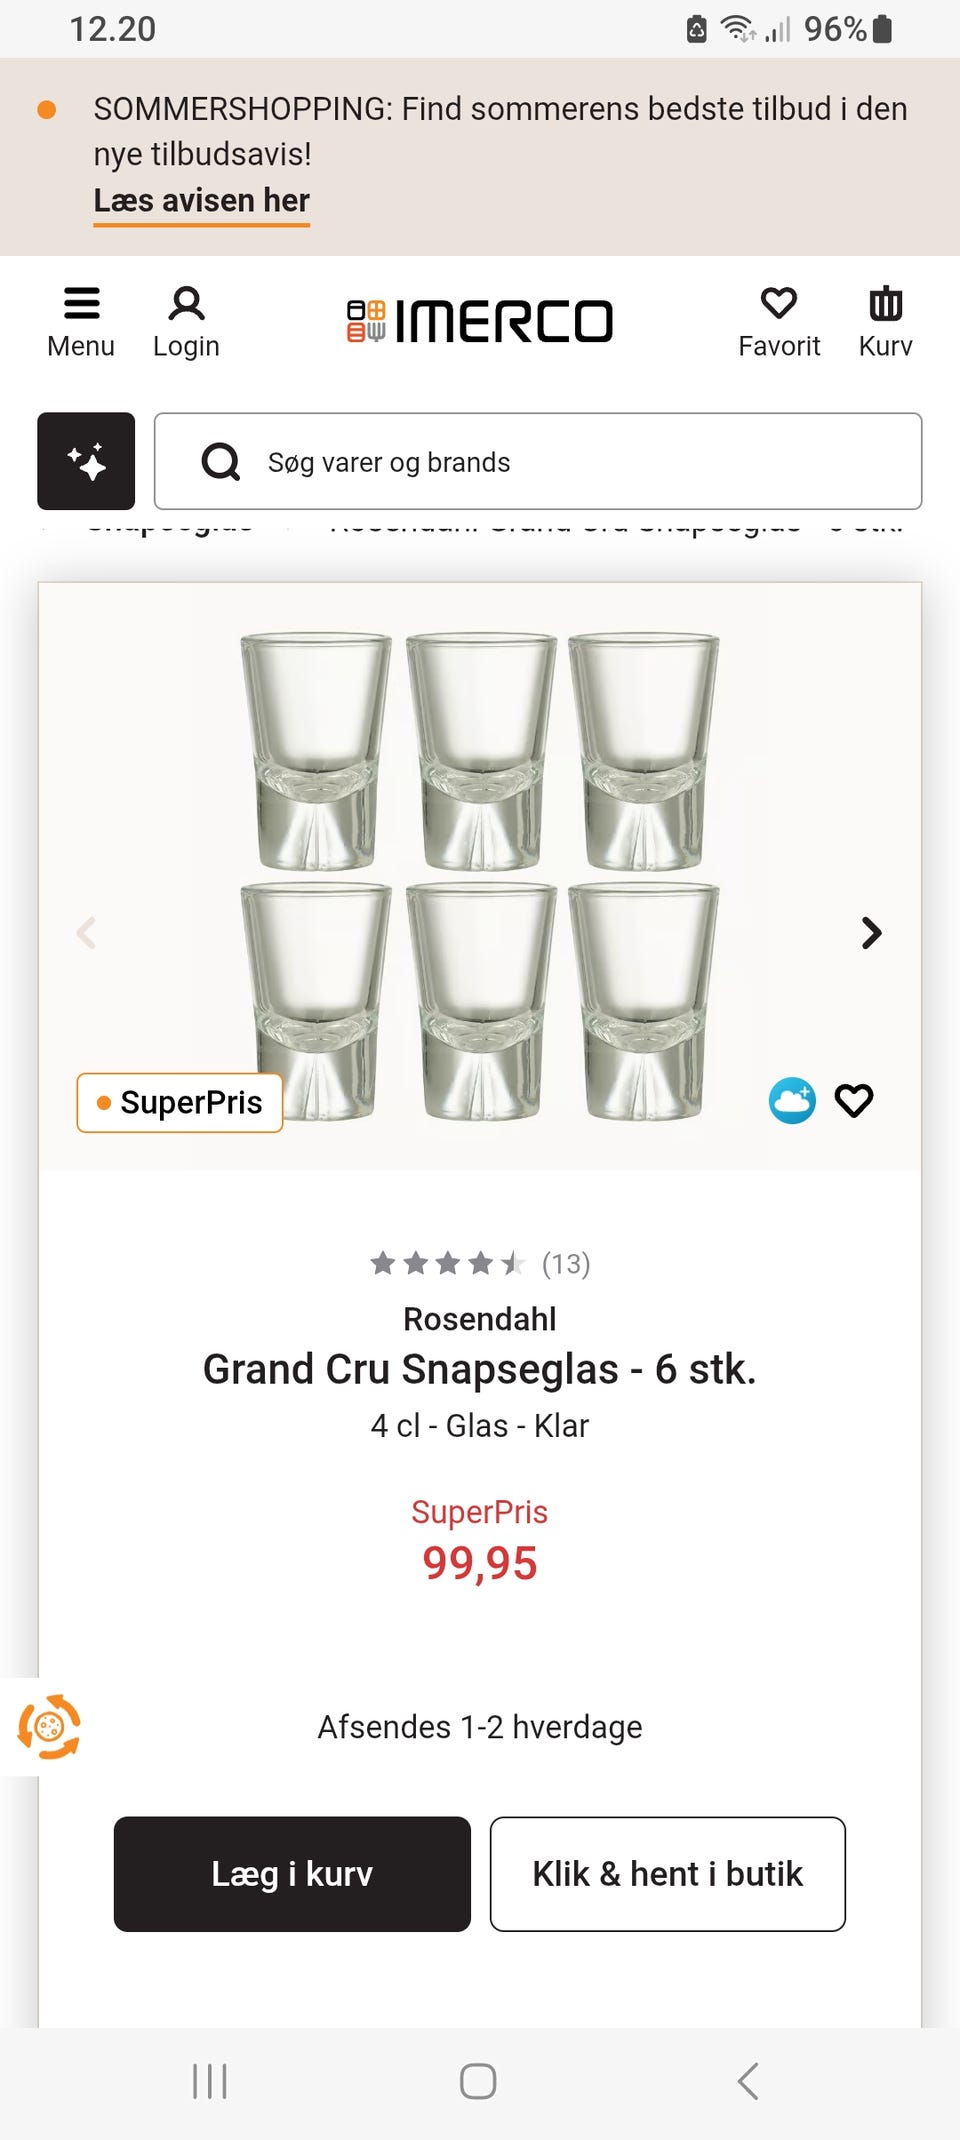Screen dimensions: 960x2140
Task: Show previous product image with left chevron
Action: [87, 933]
